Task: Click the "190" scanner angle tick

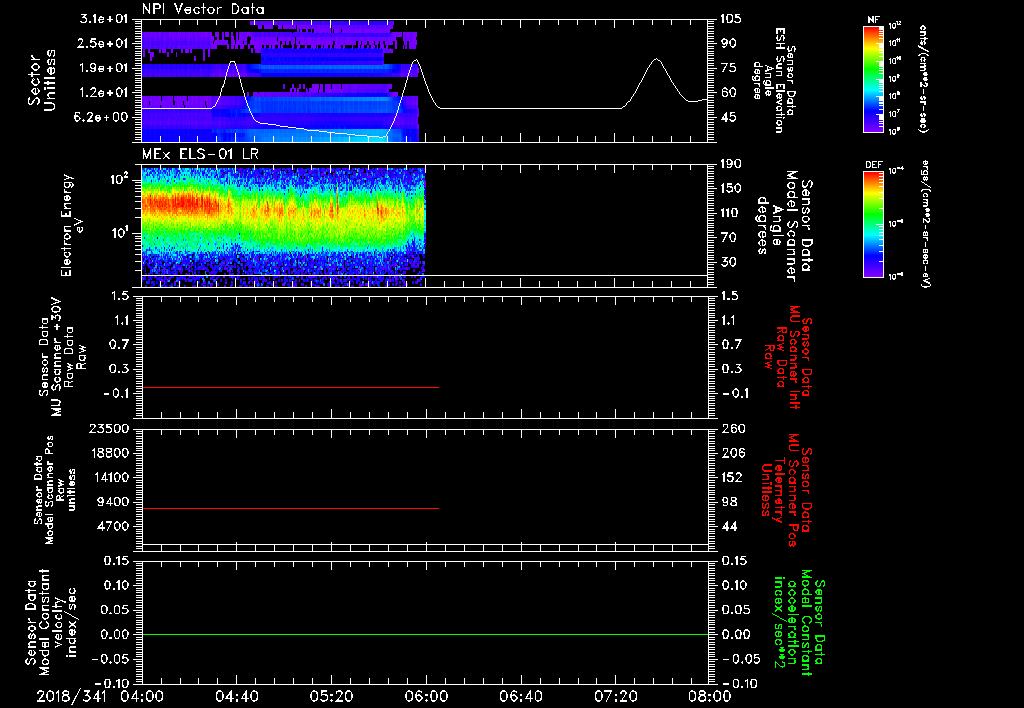Action: tap(731, 164)
